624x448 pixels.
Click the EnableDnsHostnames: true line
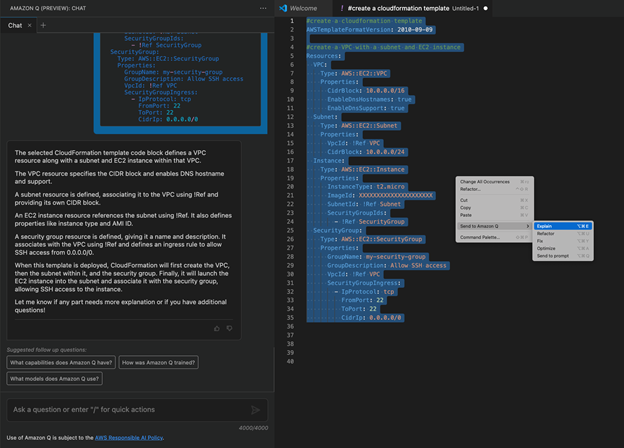(x=369, y=99)
